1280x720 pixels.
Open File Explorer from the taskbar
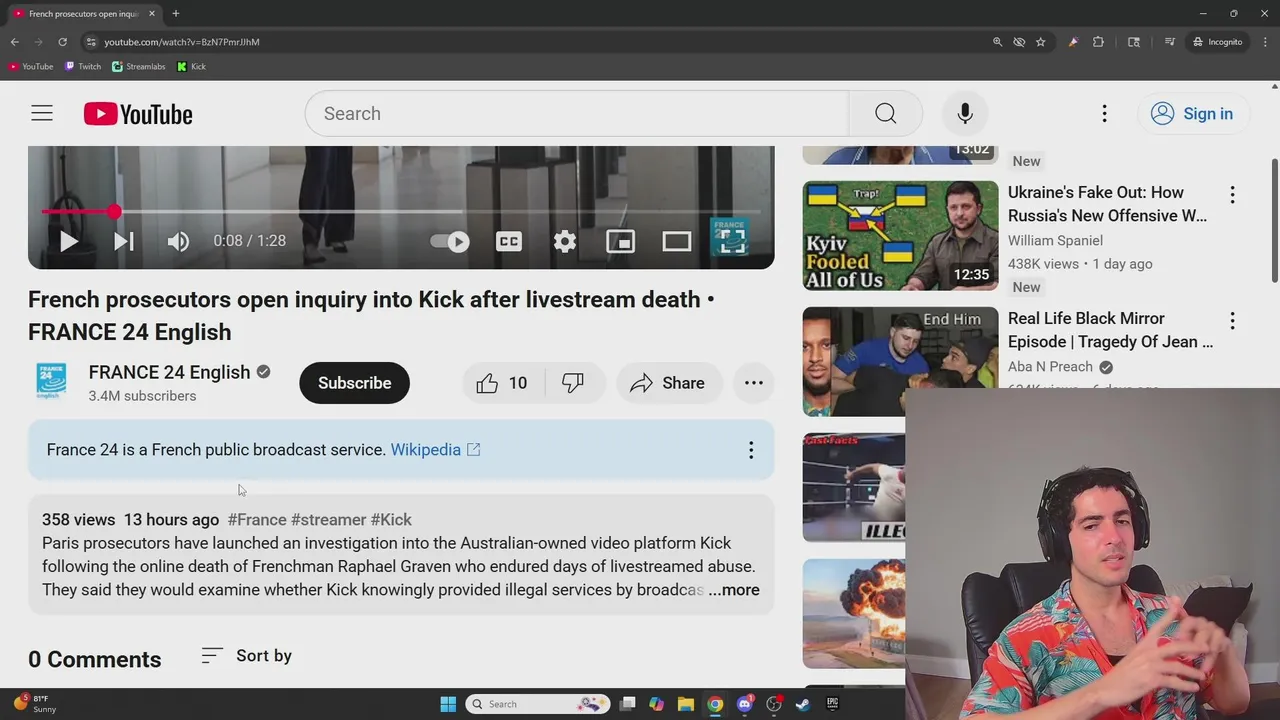686,704
